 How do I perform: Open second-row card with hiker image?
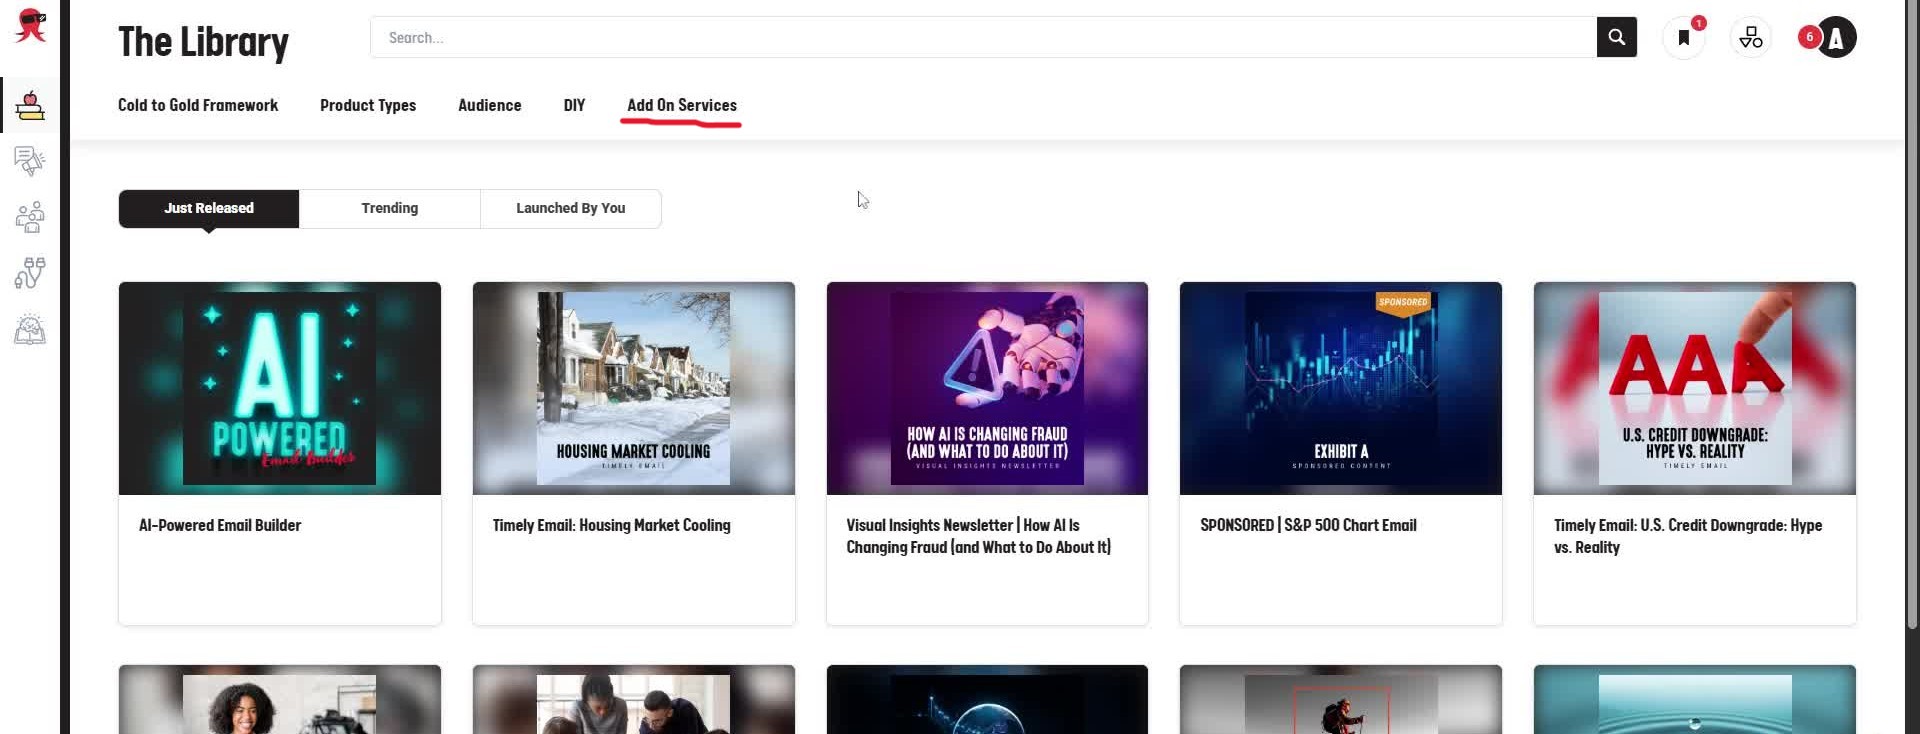[x=1341, y=700]
